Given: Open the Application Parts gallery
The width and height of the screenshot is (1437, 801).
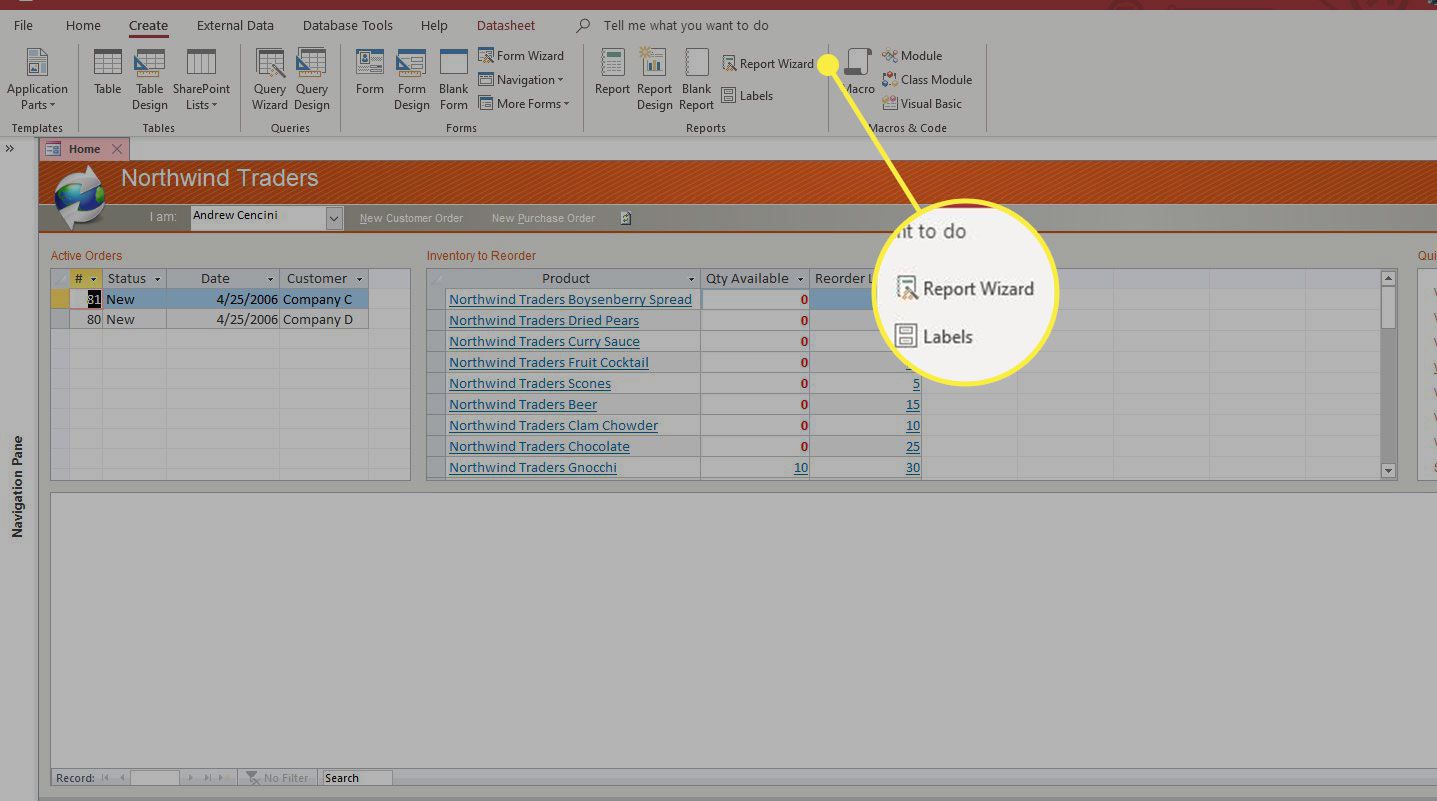Looking at the screenshot, I should click(37, 79).
